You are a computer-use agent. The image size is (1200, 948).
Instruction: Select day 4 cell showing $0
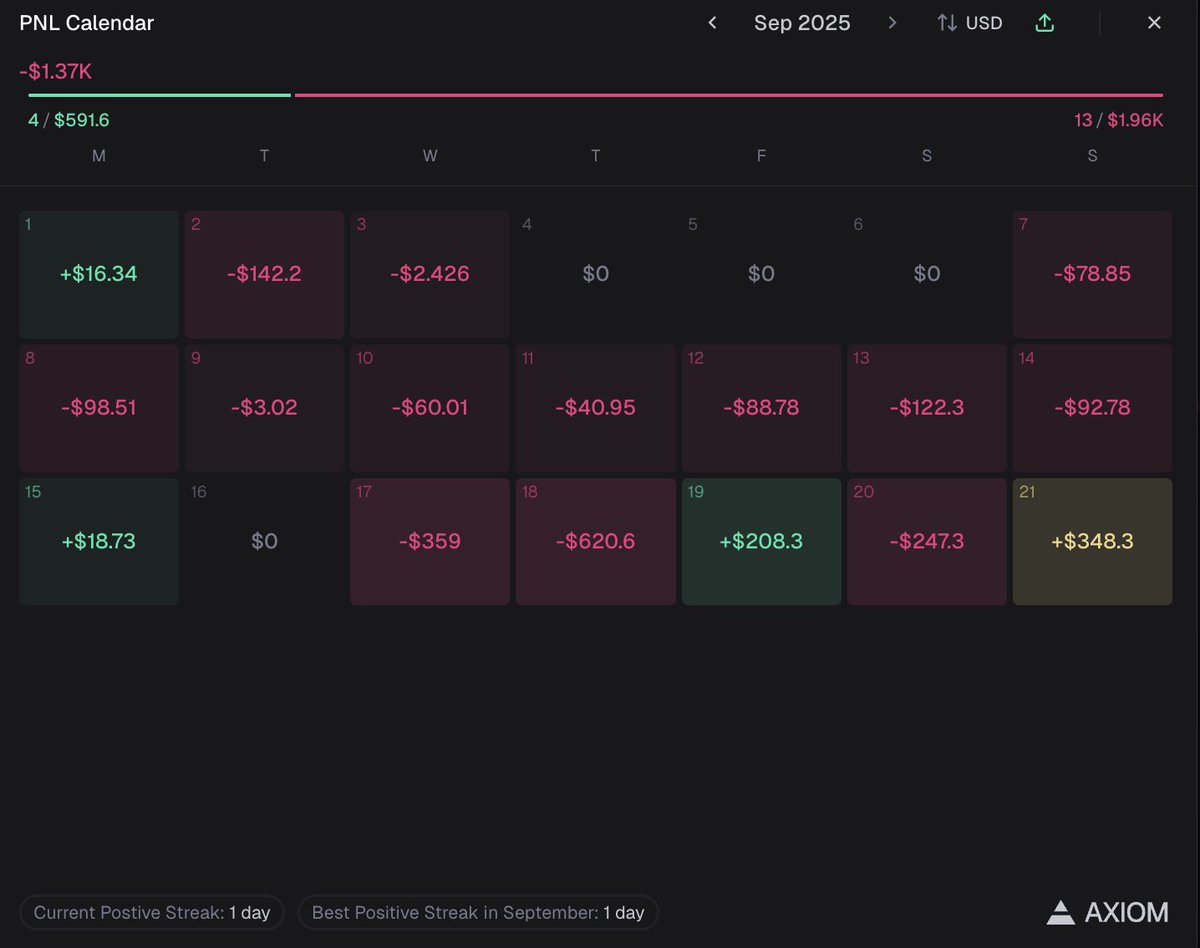coord(595,274)
